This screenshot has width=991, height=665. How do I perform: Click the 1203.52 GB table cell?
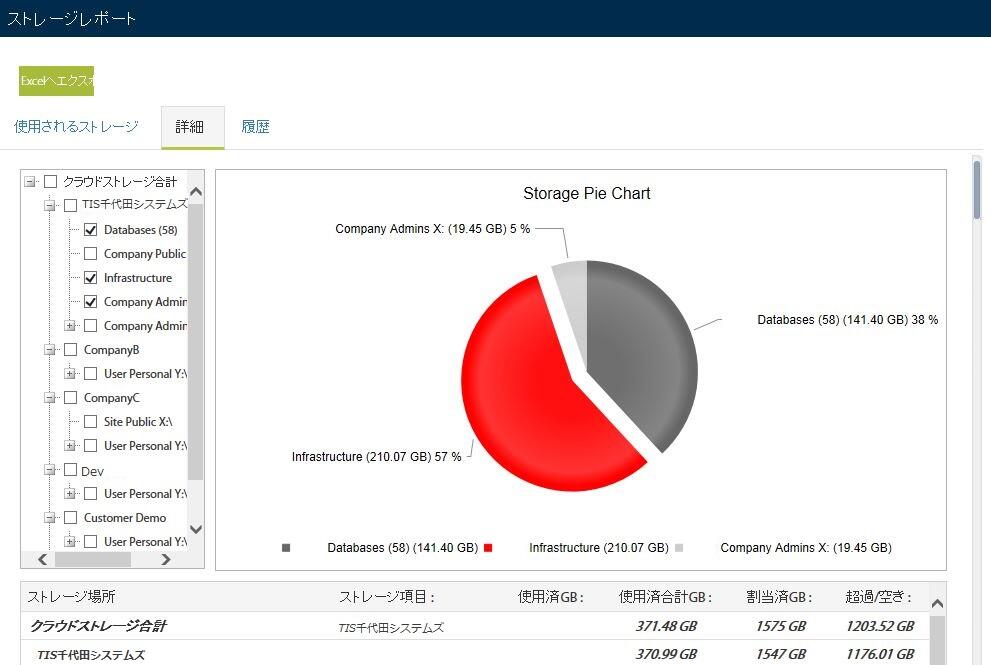(x=880, y=626)
